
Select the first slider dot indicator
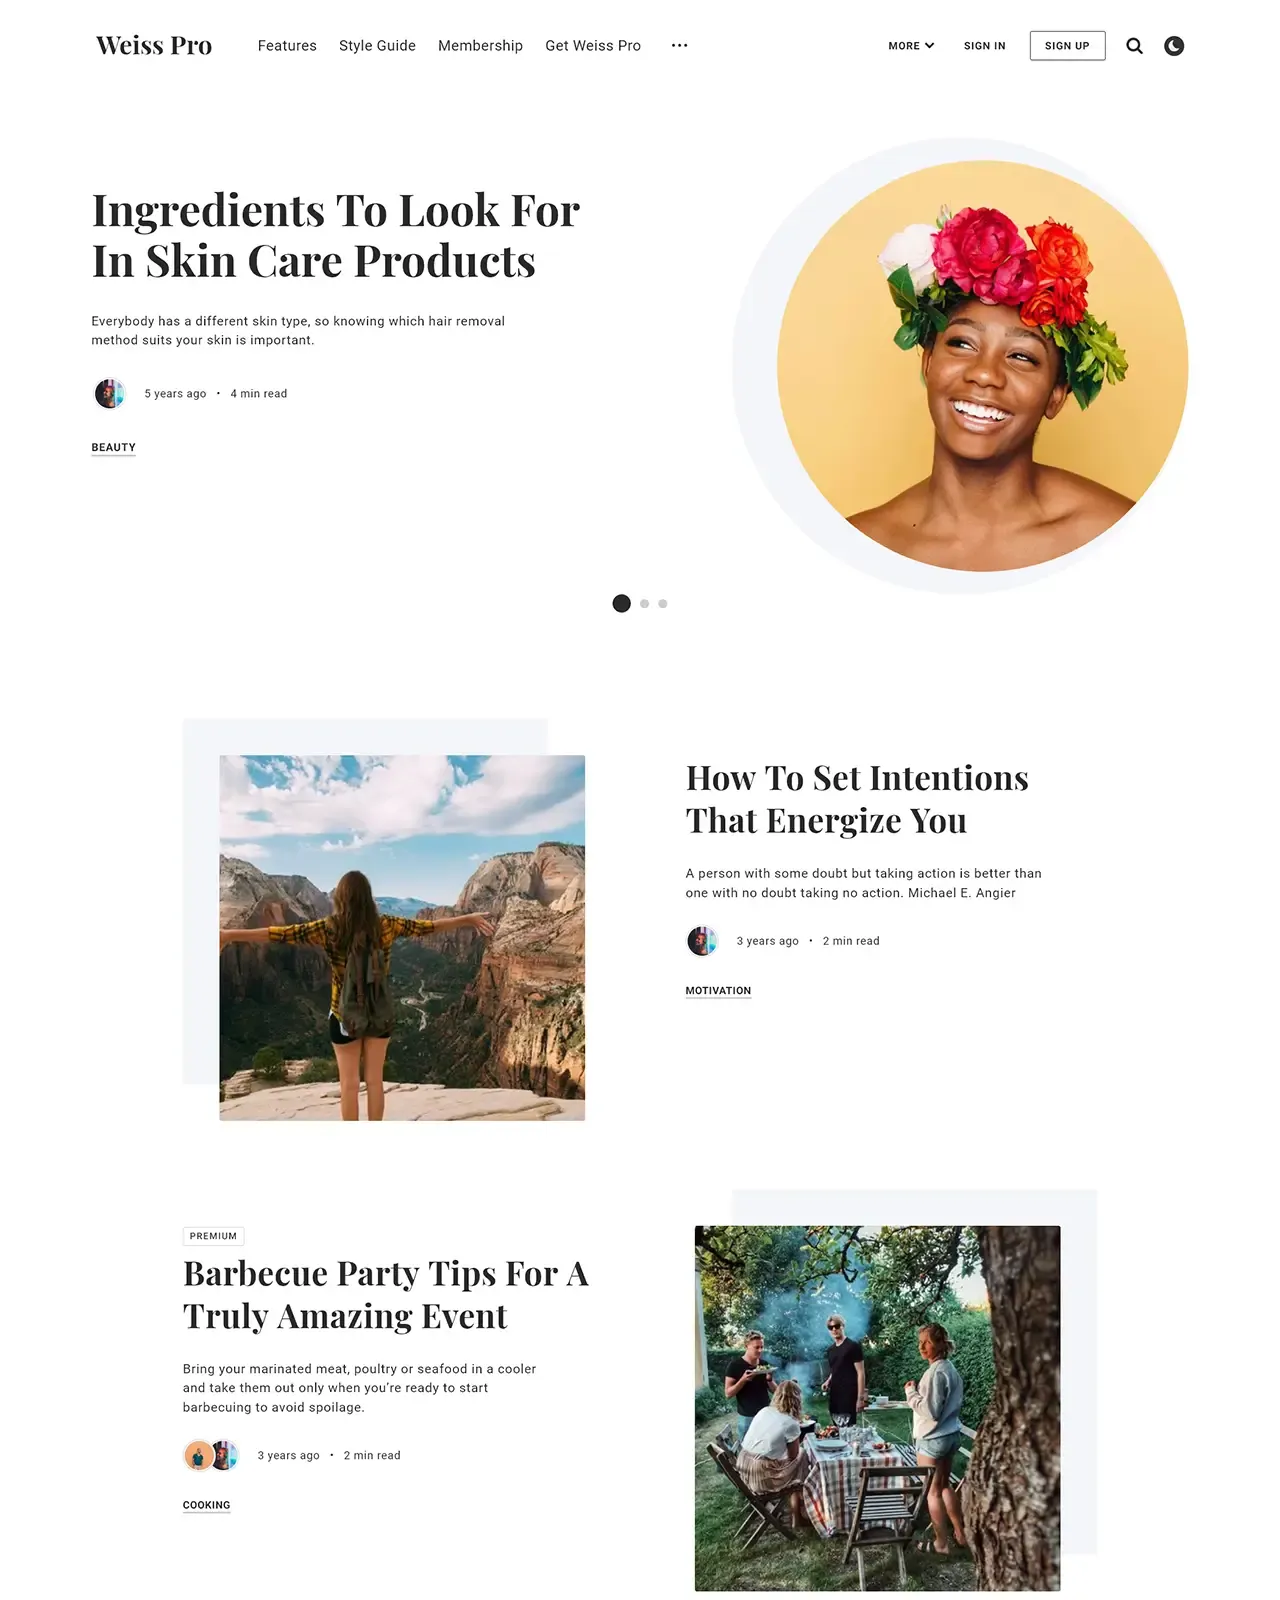click(621, 603)
